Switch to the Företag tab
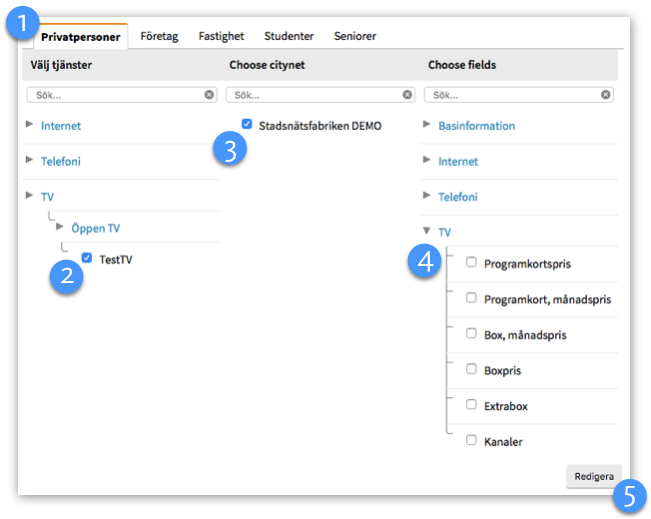 click(159, 36)
